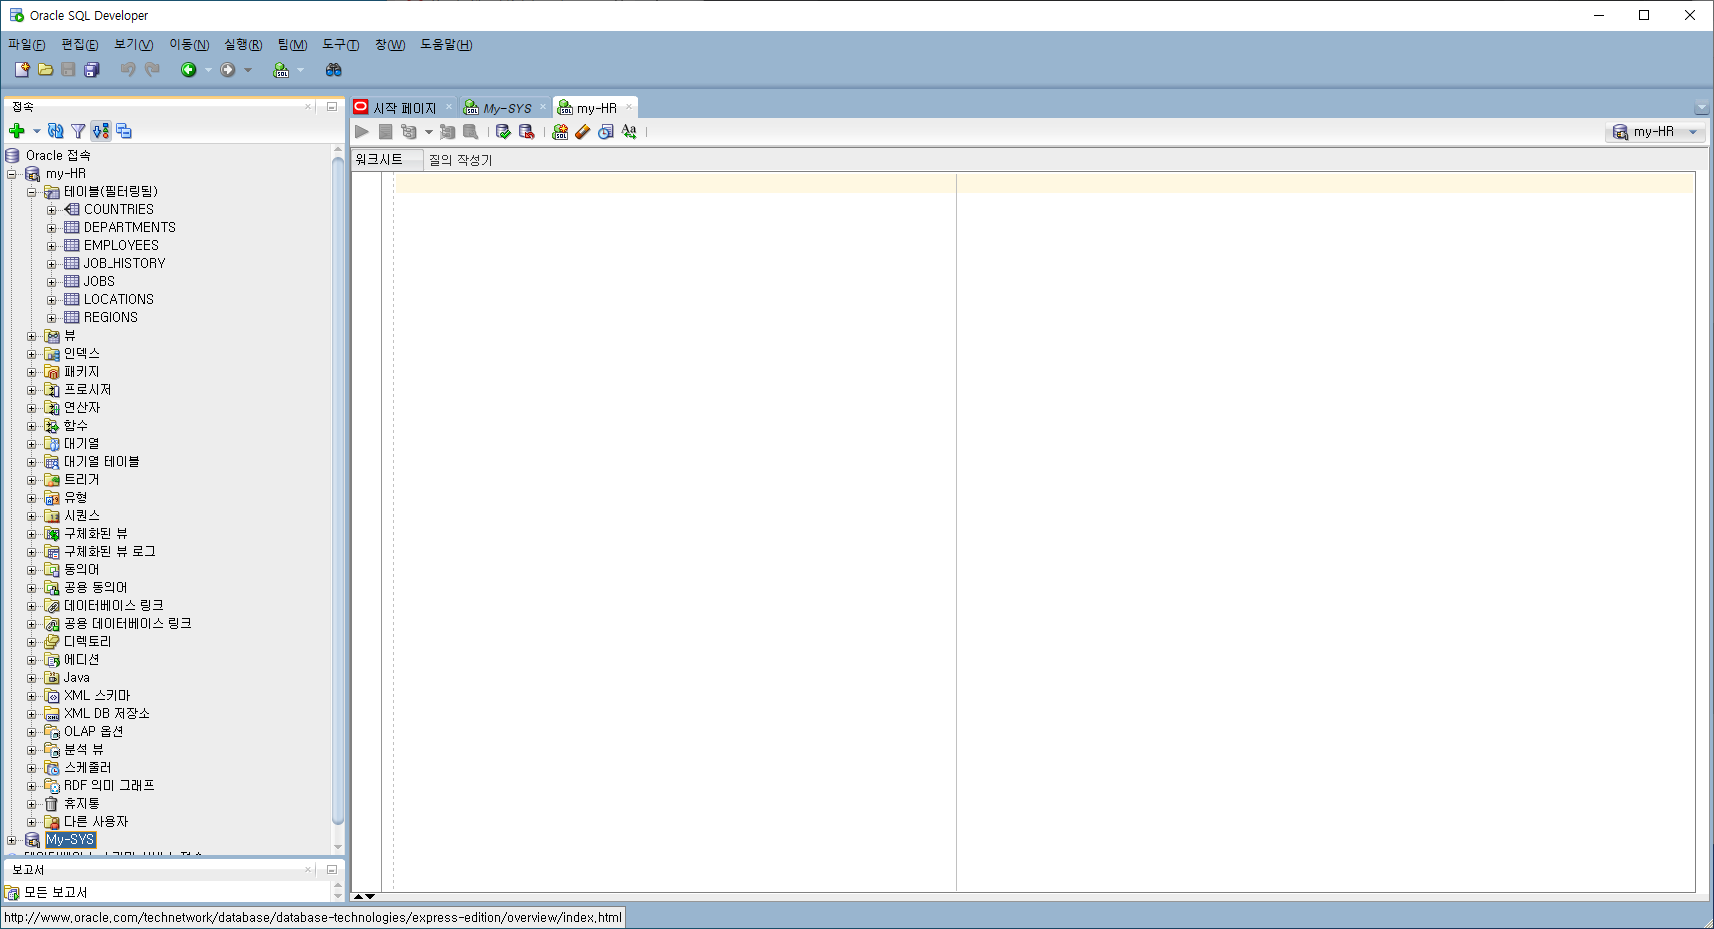Viewport: 1714px width, 929px height.
Task: Open the 도움말(H) menu
Action: [446, 45]
